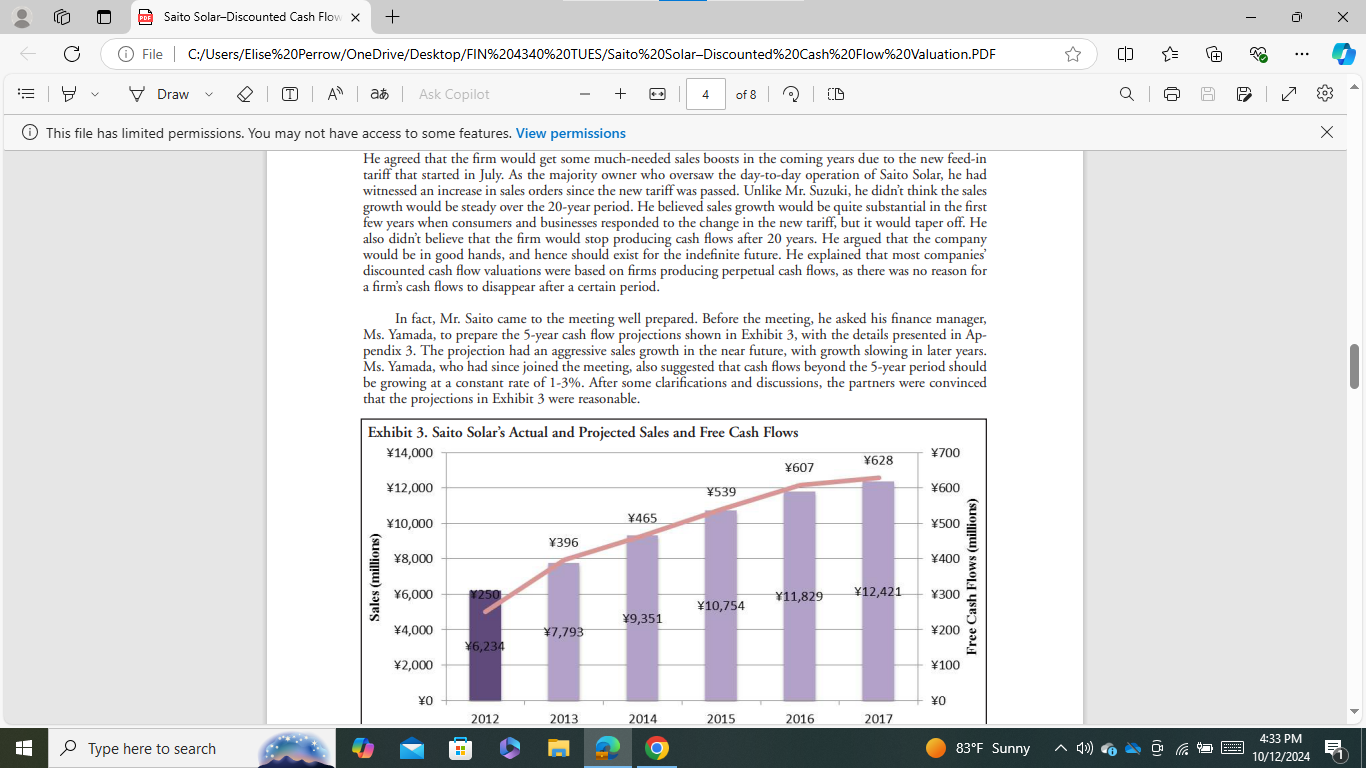Click zoom in on the PDF

[x=620, y=93]
